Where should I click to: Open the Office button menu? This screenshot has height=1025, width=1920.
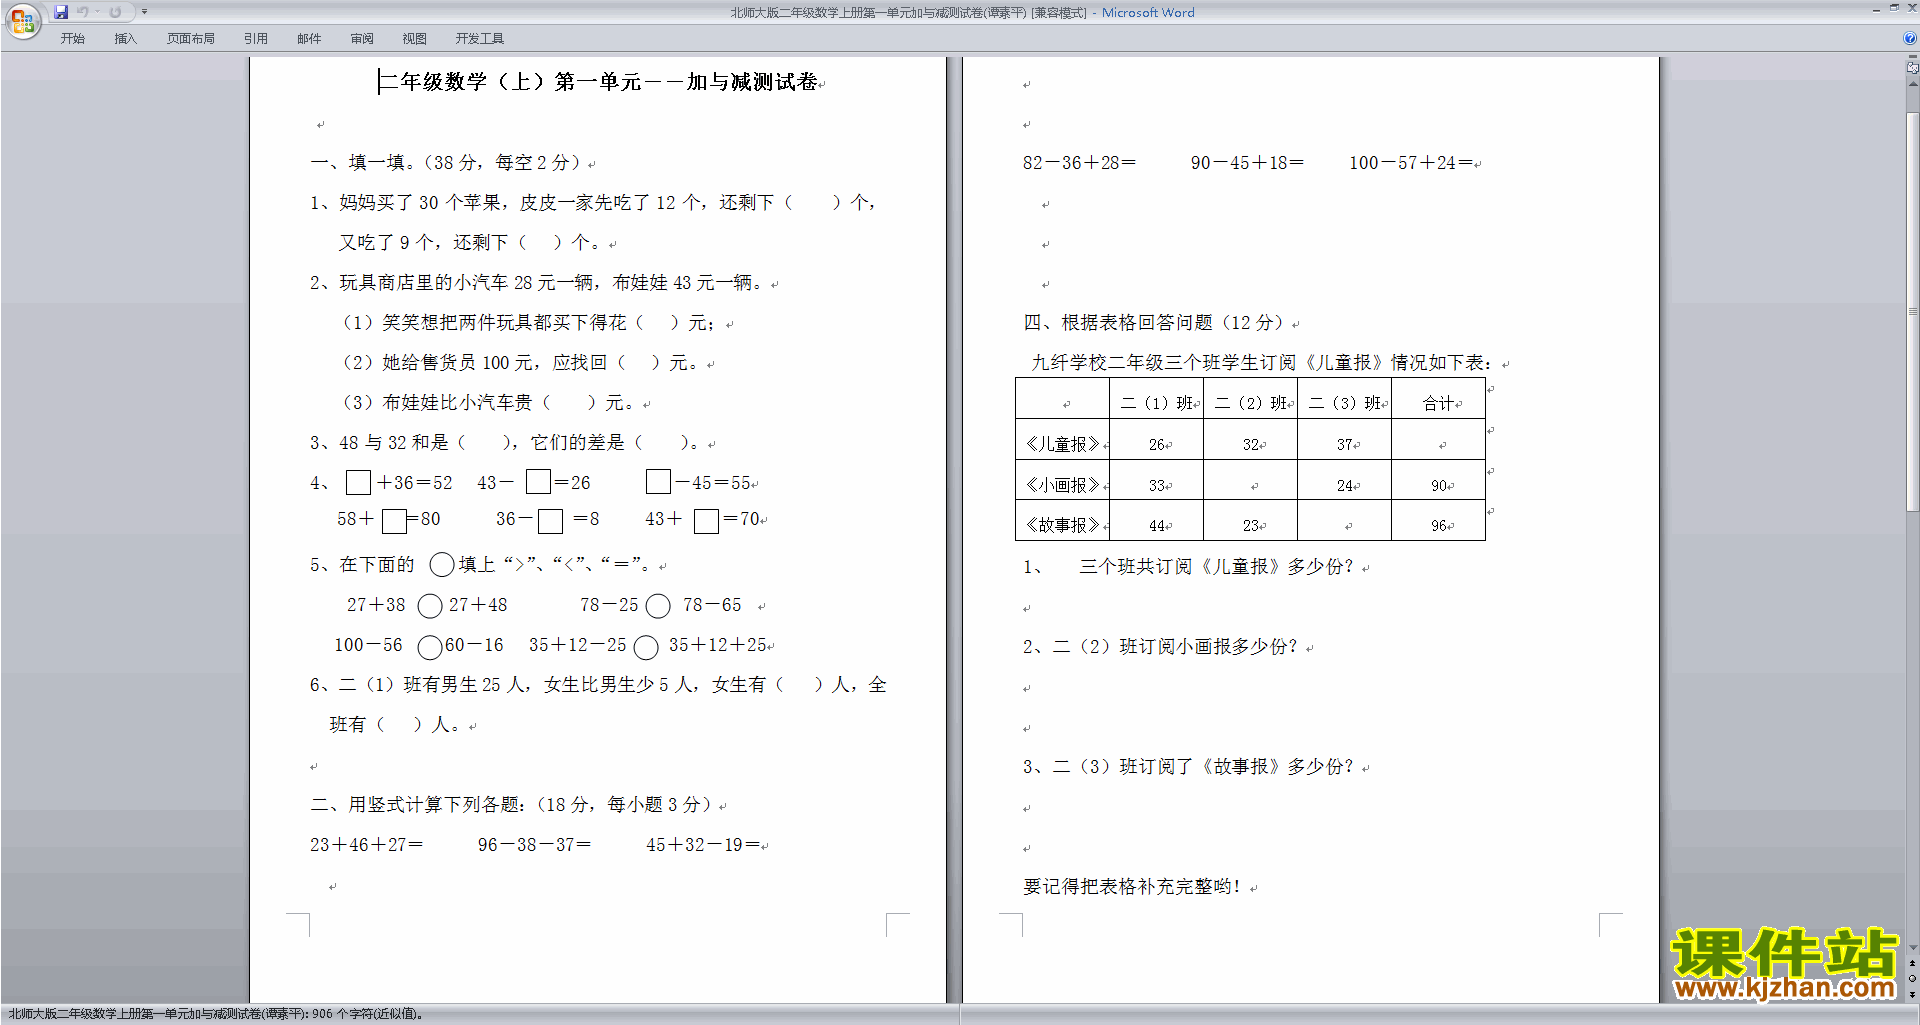point(22,20)
